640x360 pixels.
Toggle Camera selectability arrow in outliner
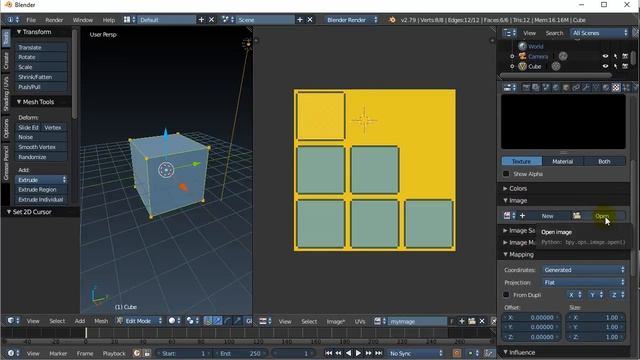(x=616, y=56)
